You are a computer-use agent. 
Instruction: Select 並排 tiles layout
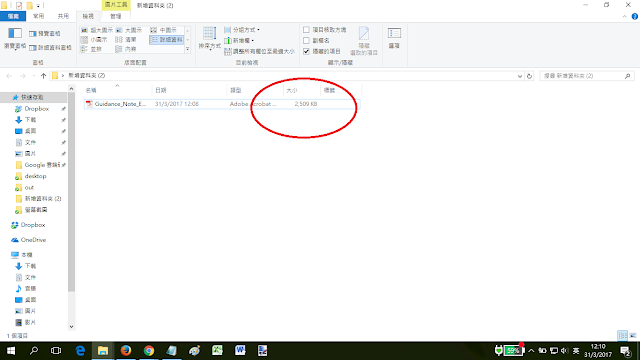(x=91, y=49)
